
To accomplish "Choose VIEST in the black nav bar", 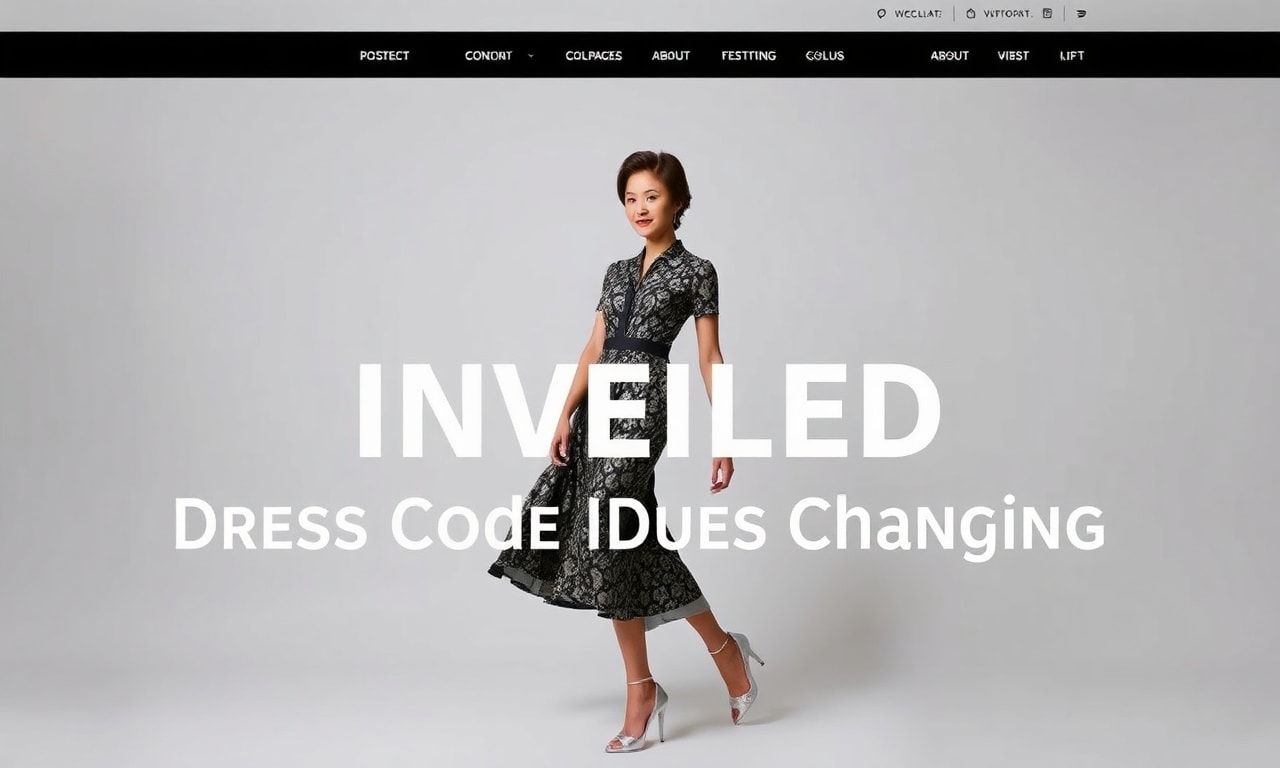I will pos(1013,56).
